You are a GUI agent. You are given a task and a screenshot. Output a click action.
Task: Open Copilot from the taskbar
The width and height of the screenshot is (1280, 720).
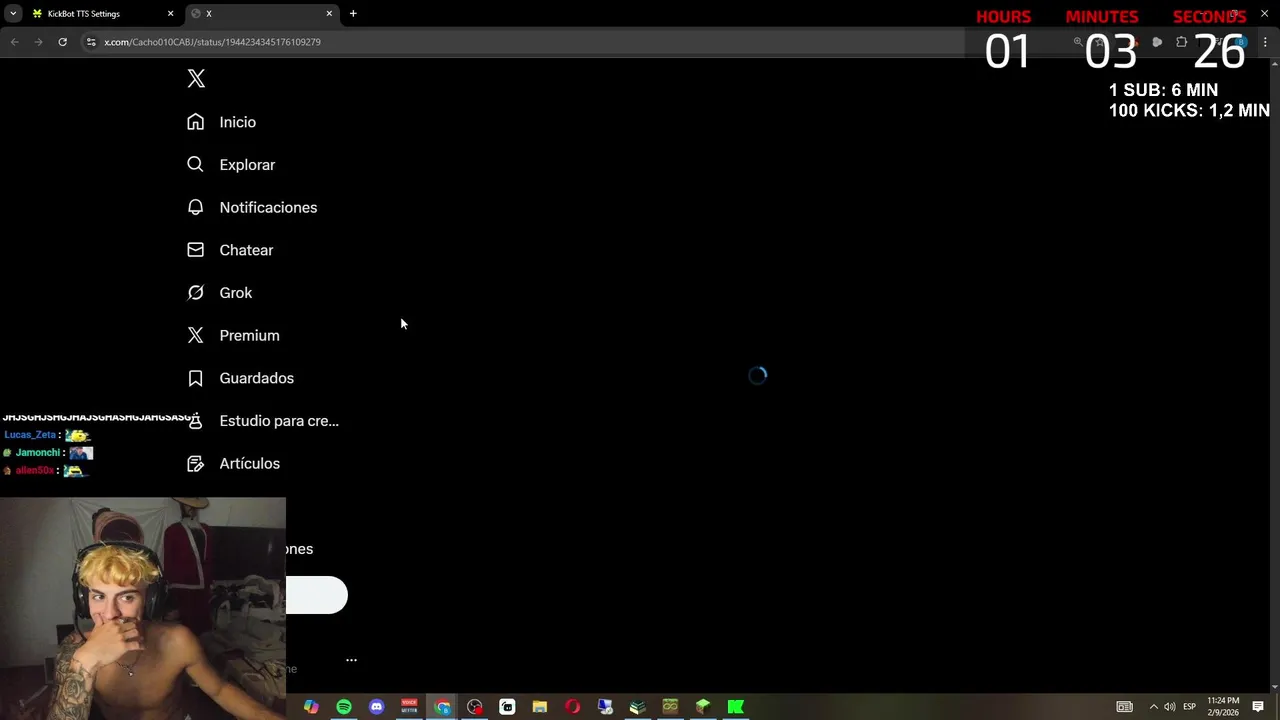[x=311, y=707]
